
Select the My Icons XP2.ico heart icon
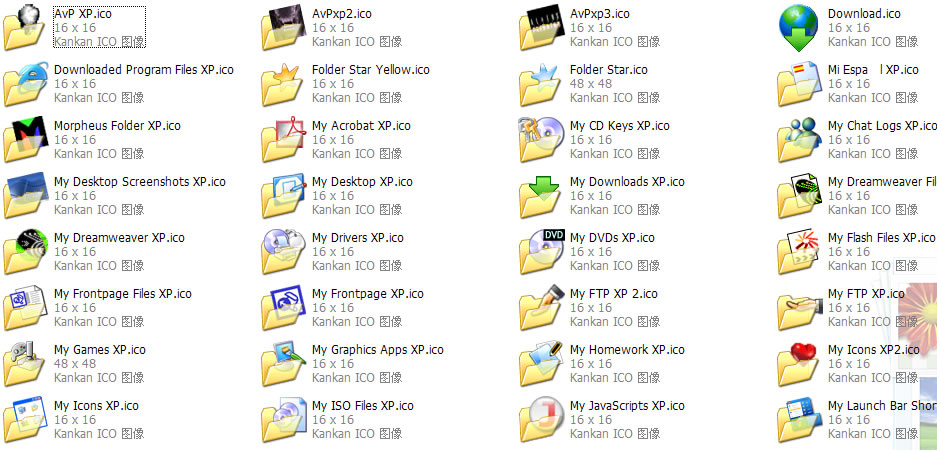coord(800,363)
